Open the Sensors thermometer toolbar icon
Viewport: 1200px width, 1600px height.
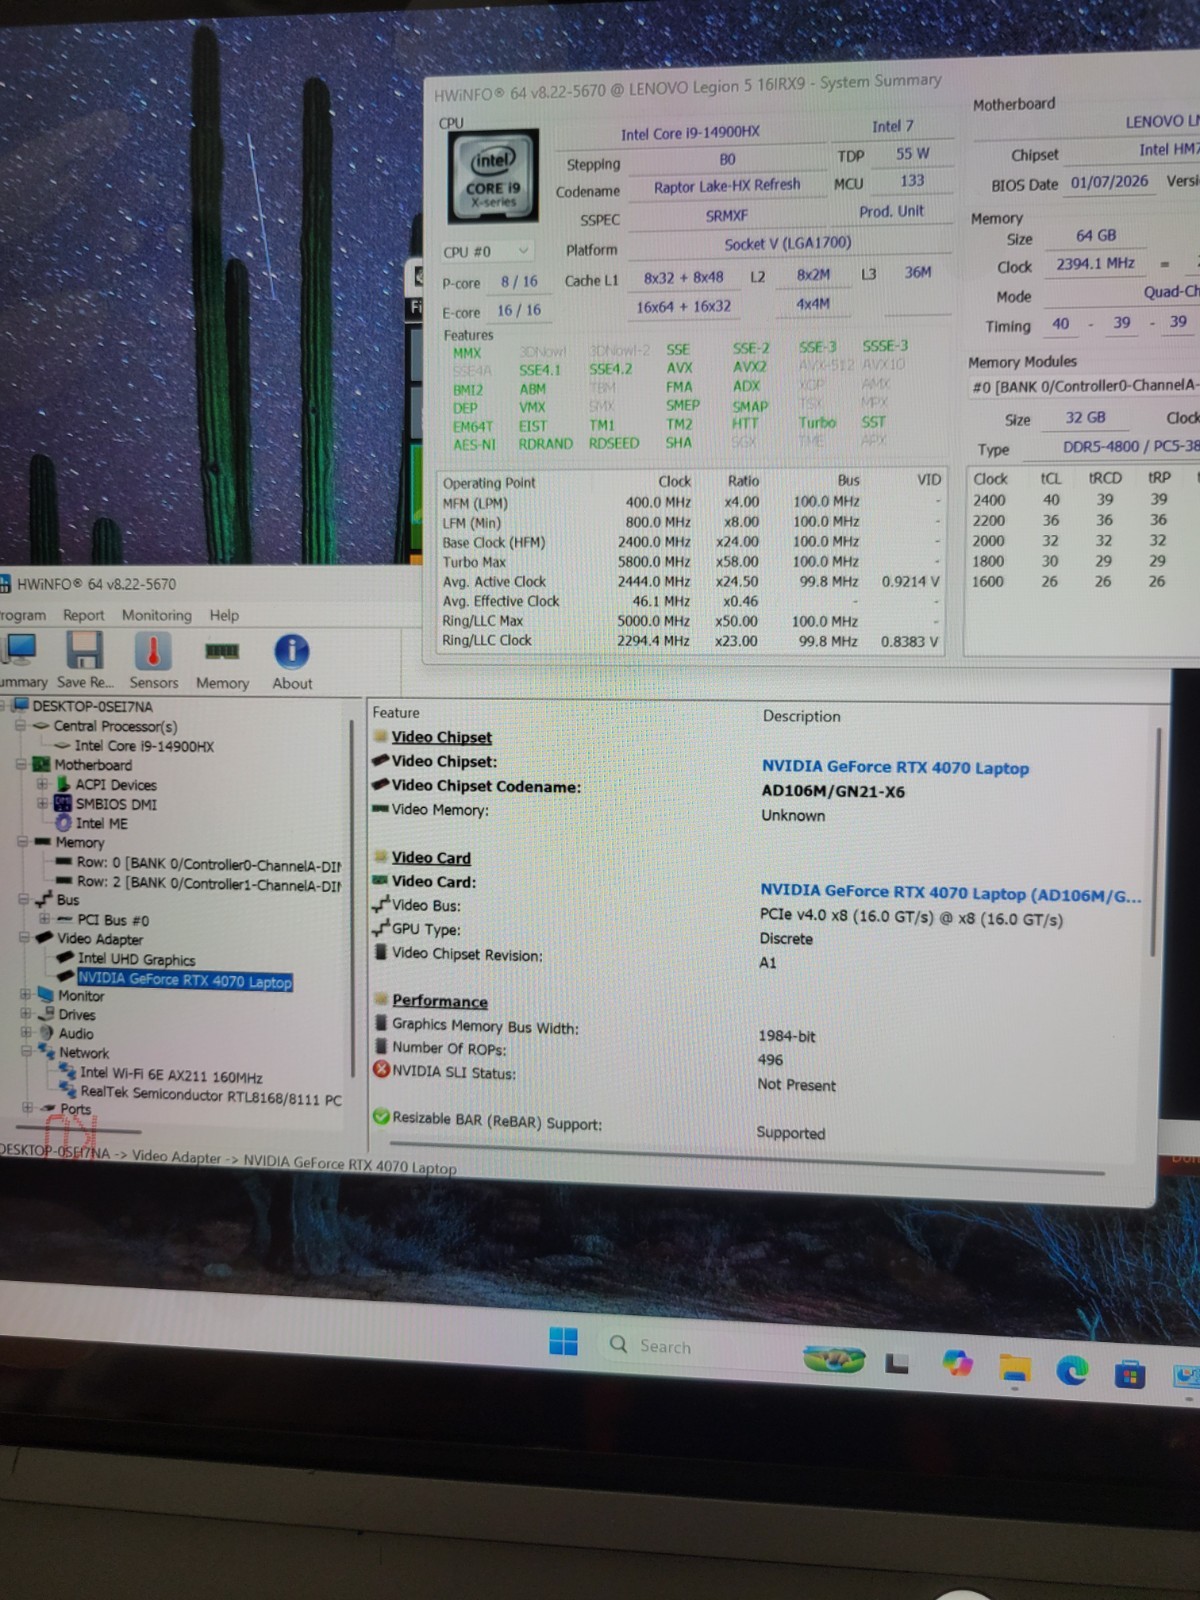pyautogui.click(x=153, y=661)
